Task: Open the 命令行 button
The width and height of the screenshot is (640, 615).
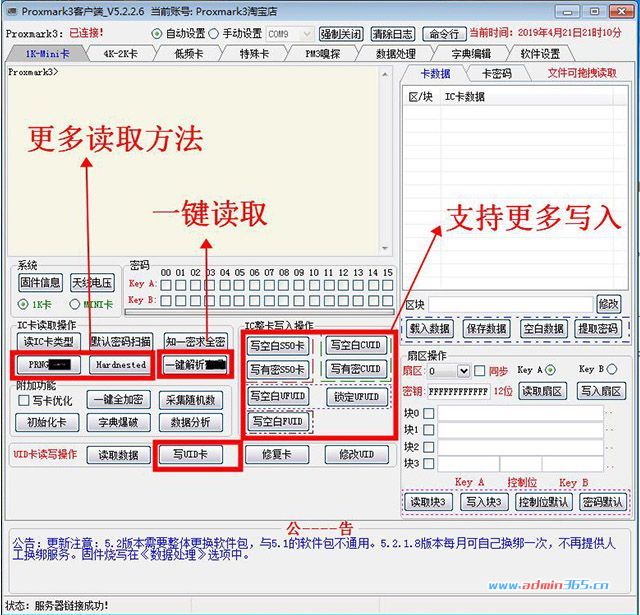Action: 444,34
